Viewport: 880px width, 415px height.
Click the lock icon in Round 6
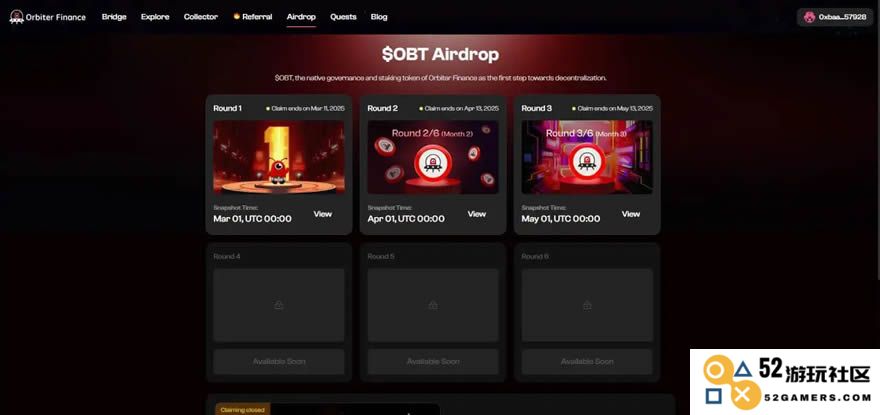587,305
